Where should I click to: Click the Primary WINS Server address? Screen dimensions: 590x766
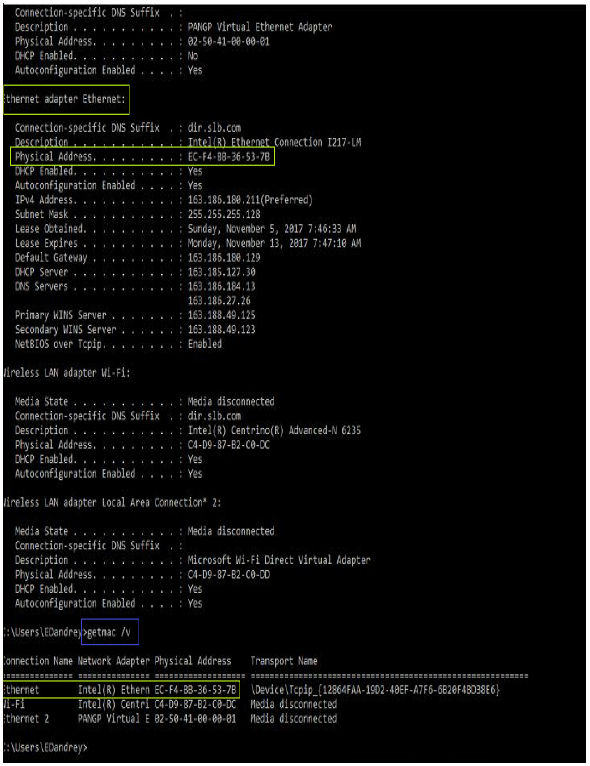[x=222, y=315]
